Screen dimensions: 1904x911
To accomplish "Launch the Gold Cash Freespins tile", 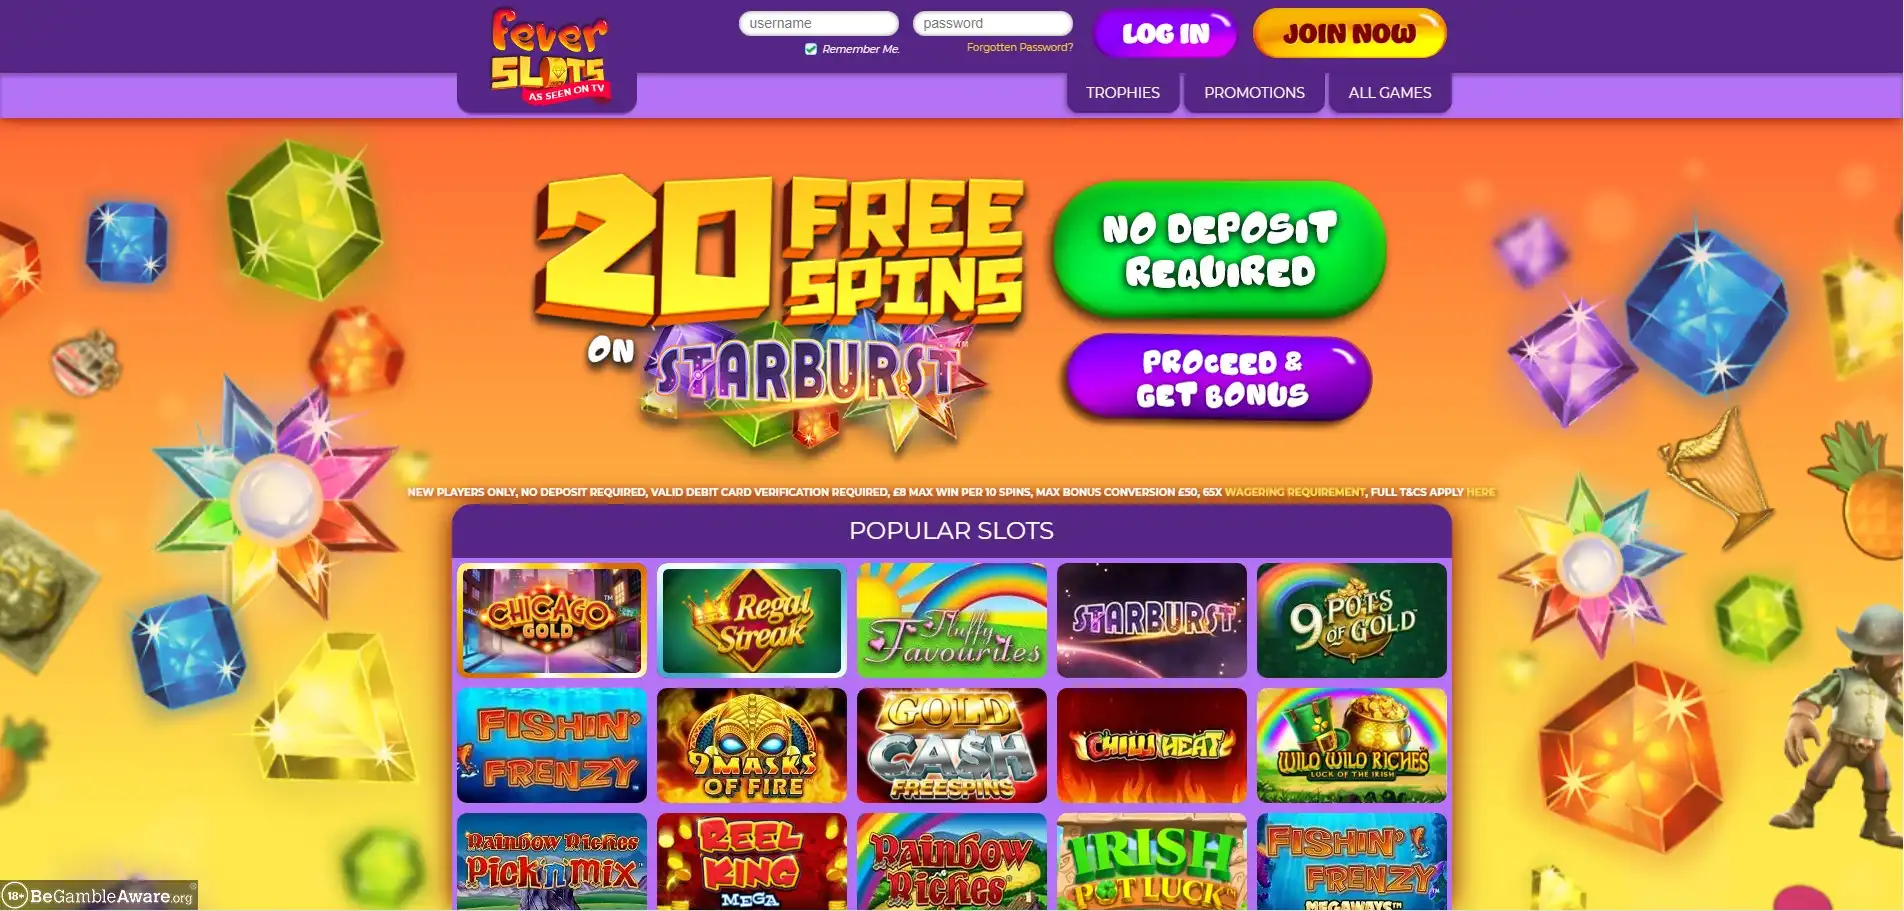I will [952, 745].
